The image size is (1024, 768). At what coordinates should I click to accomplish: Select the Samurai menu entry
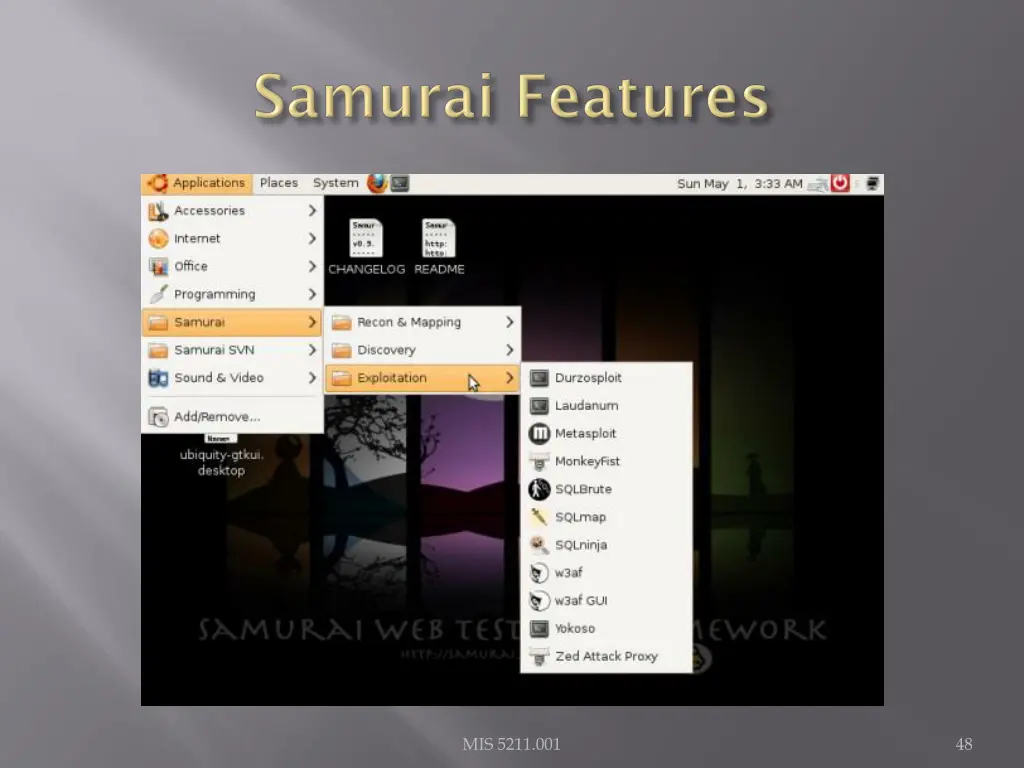(232, 322)
